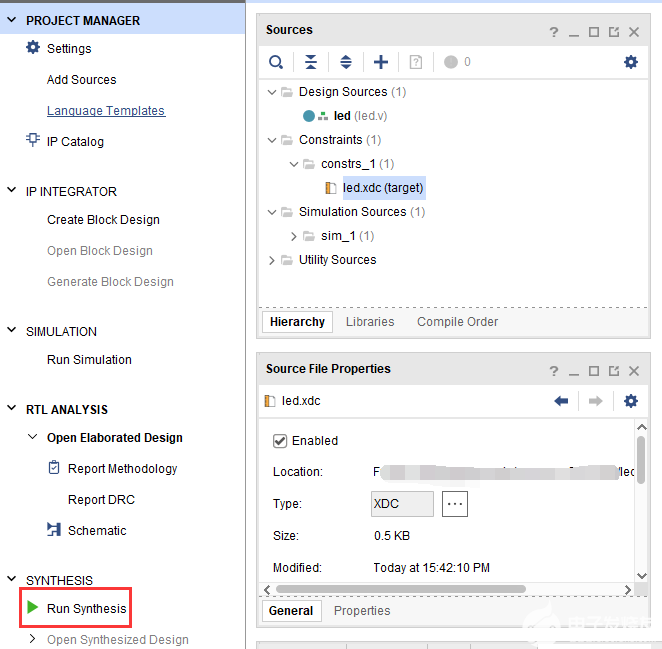Collapse the Design Sources tree node
The image size is (662, 649).
click(271, 92)
